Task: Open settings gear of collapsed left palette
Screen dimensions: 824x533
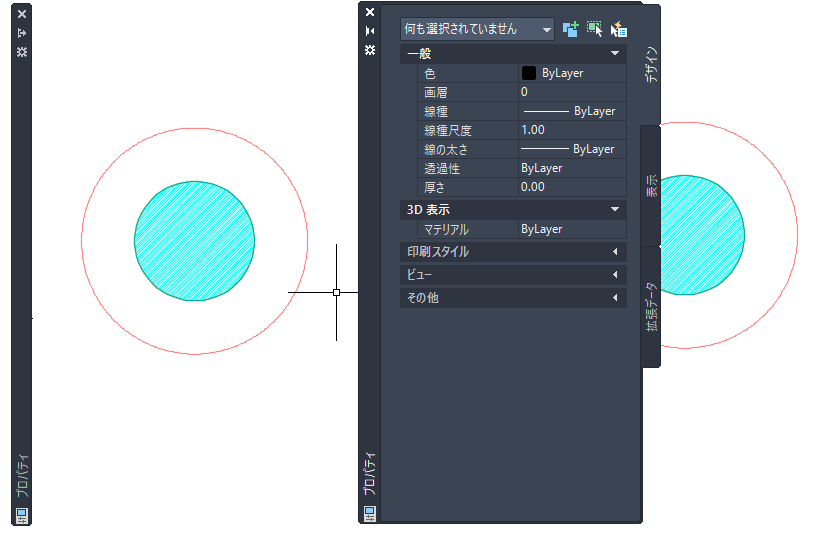Action: (22, 52)
